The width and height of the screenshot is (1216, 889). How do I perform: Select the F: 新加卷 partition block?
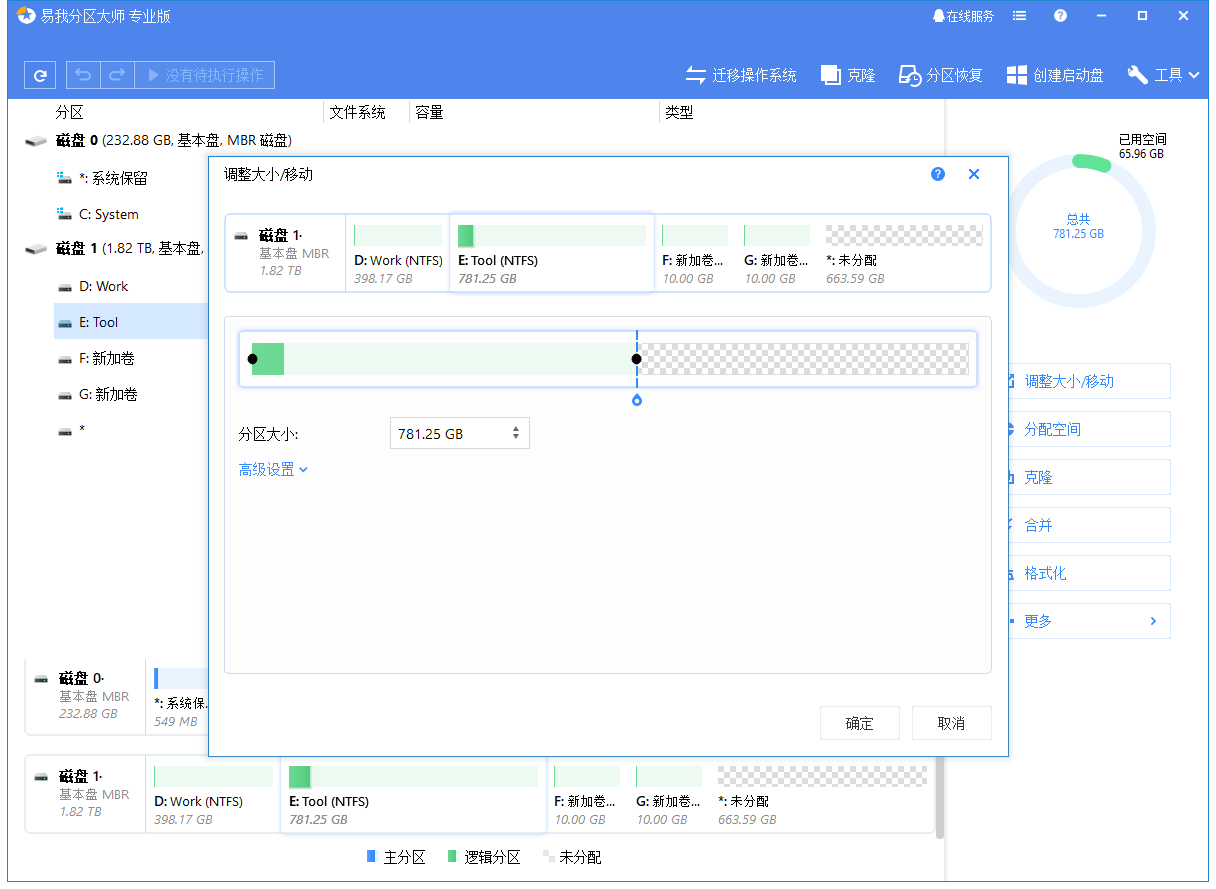coord(694,252)
